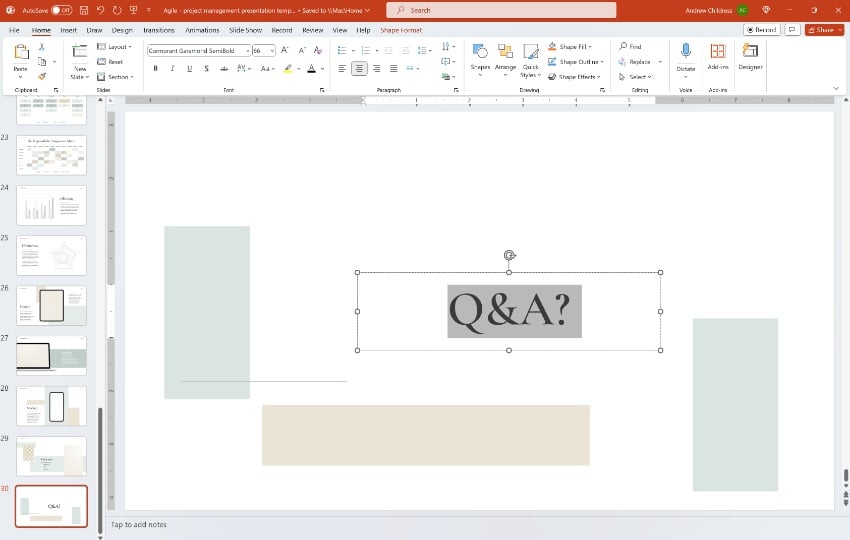Switch to the Transitions tab
This screenshot has width=850, height=540.
click(x=159, y=30)
